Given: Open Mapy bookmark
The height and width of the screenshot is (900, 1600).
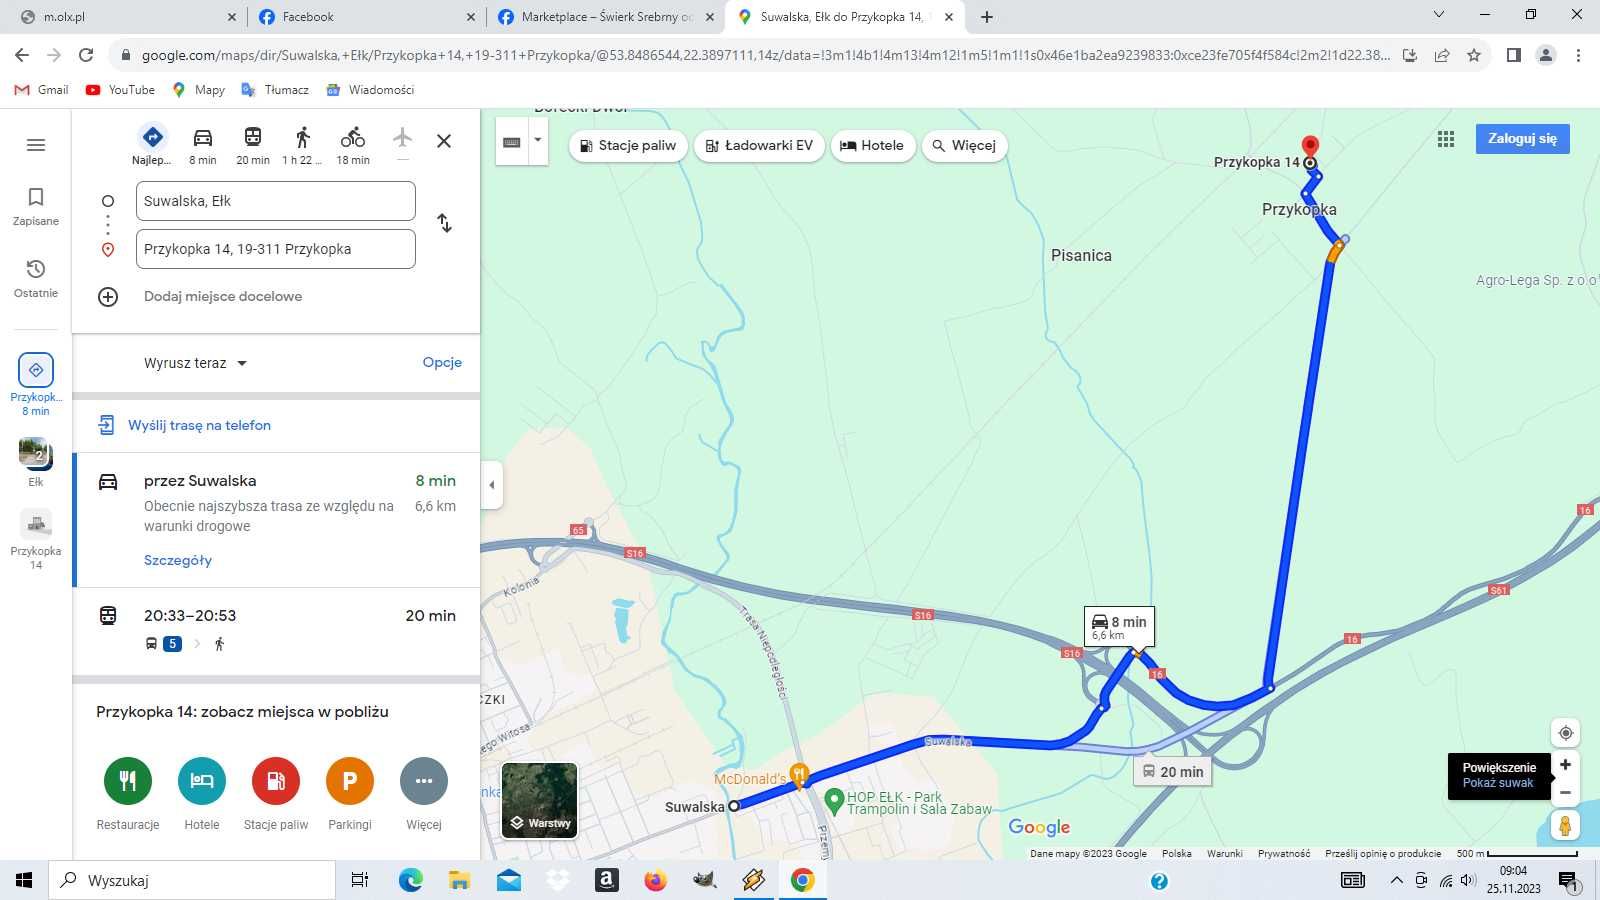Looking at the screenshot, I should click(198, 90).
